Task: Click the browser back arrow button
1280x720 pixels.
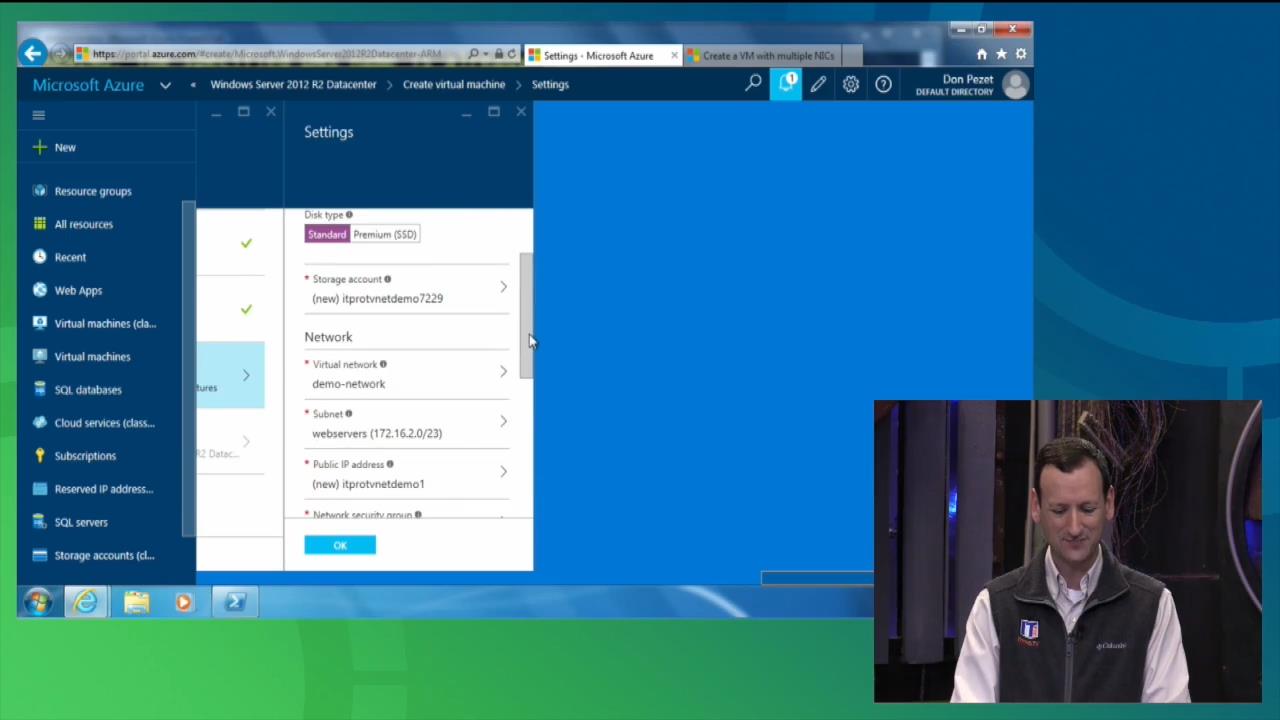Action: pos(33,54)
